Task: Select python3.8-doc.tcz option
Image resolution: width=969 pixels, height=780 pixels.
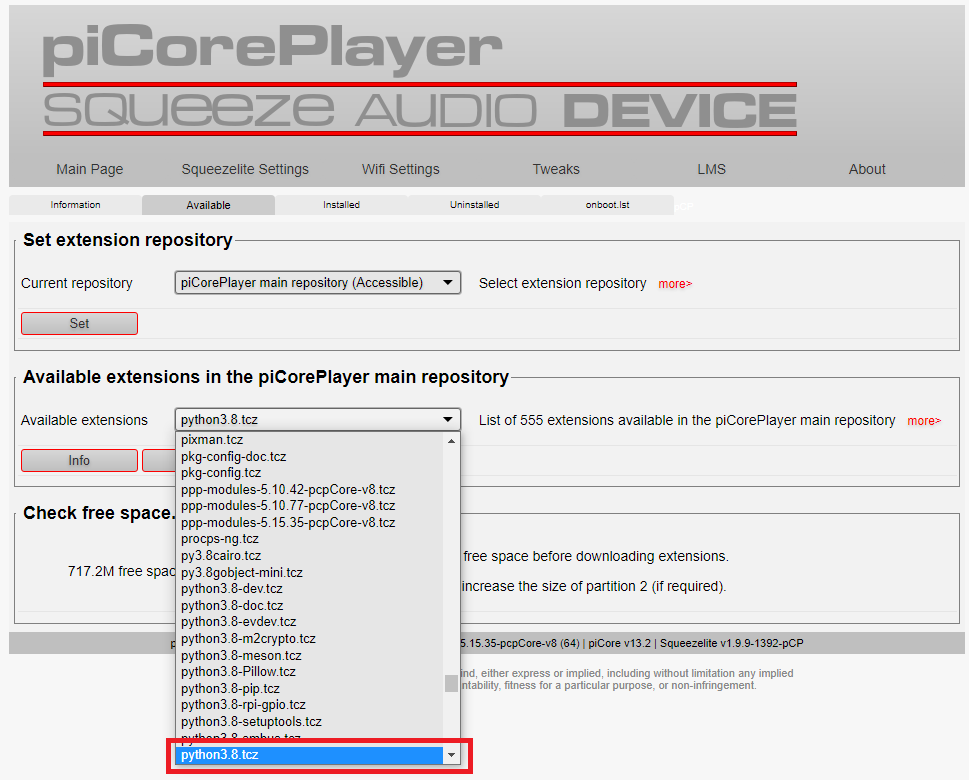Action: [x=310, y=606]
